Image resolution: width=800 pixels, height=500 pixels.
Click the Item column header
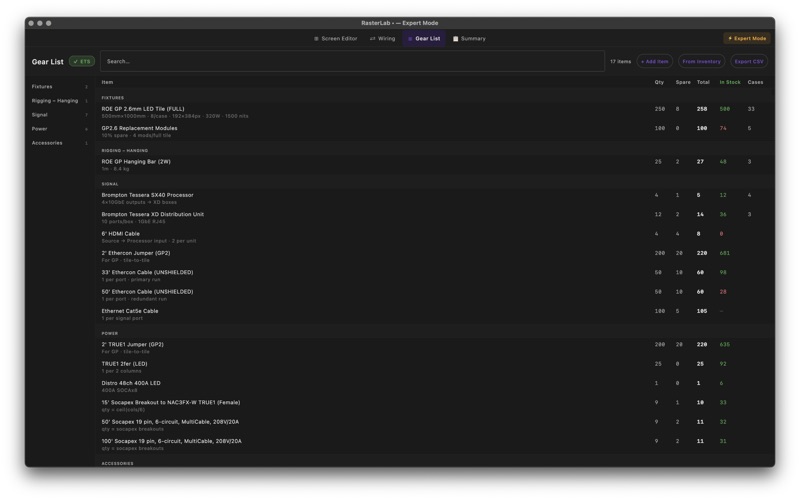[x=107, y=82]
